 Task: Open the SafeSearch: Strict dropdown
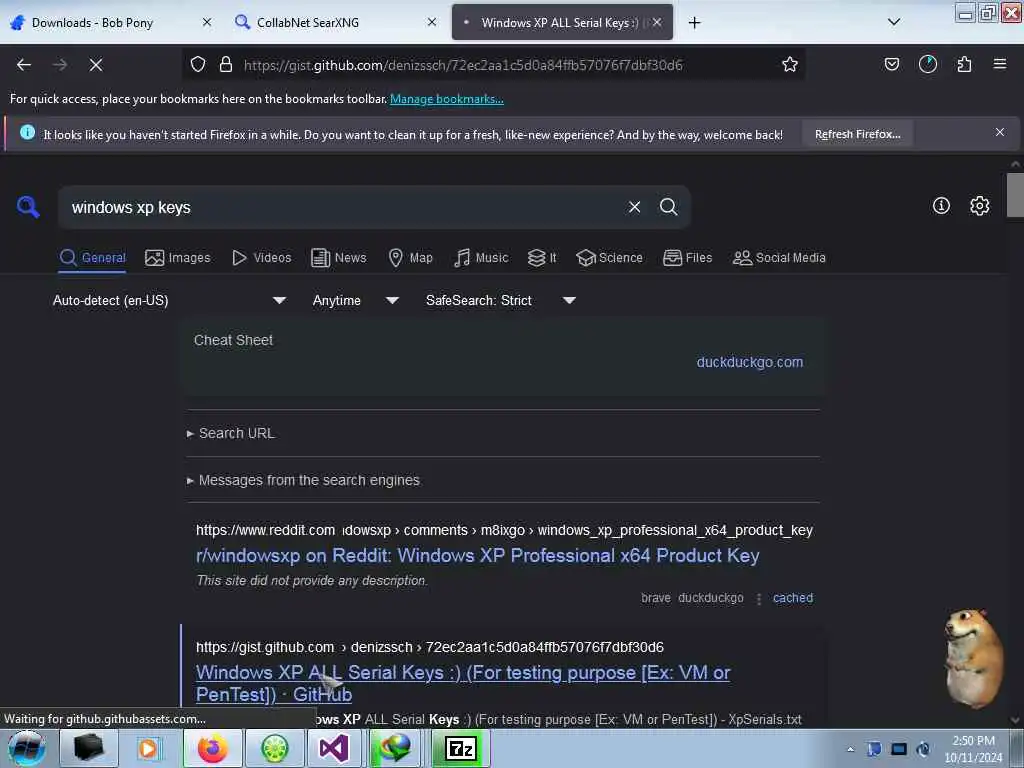pyautogui.click(x=500, y=300)
